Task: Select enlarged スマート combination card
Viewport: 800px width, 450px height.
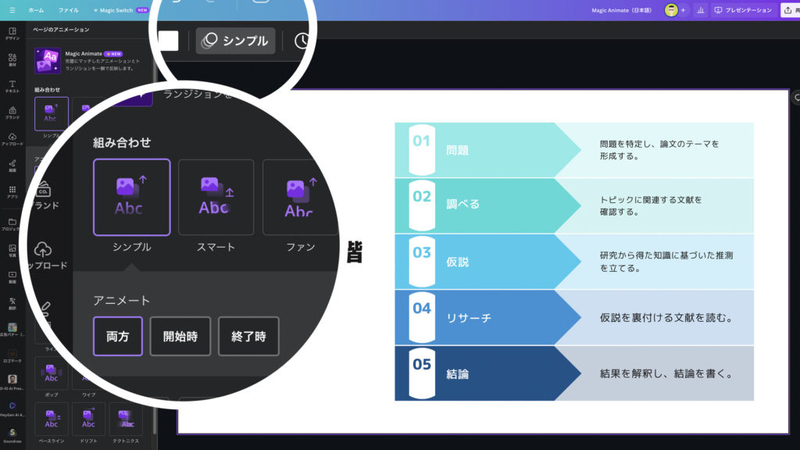Action: pos(216,197)
